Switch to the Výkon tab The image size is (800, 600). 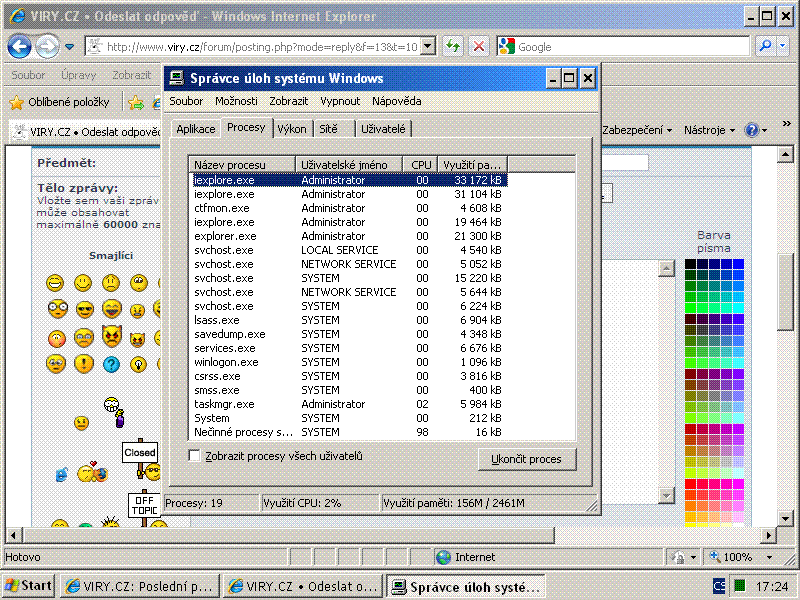(x=292, y=129)
